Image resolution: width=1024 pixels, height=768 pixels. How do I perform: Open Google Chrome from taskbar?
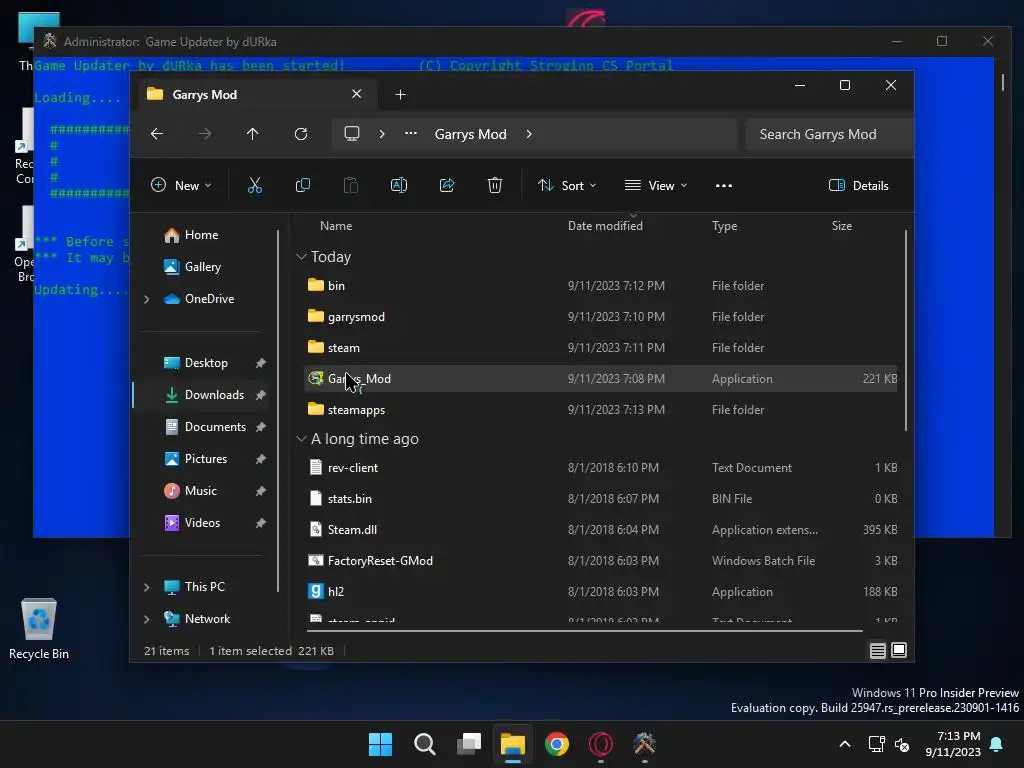pos(557,744)
